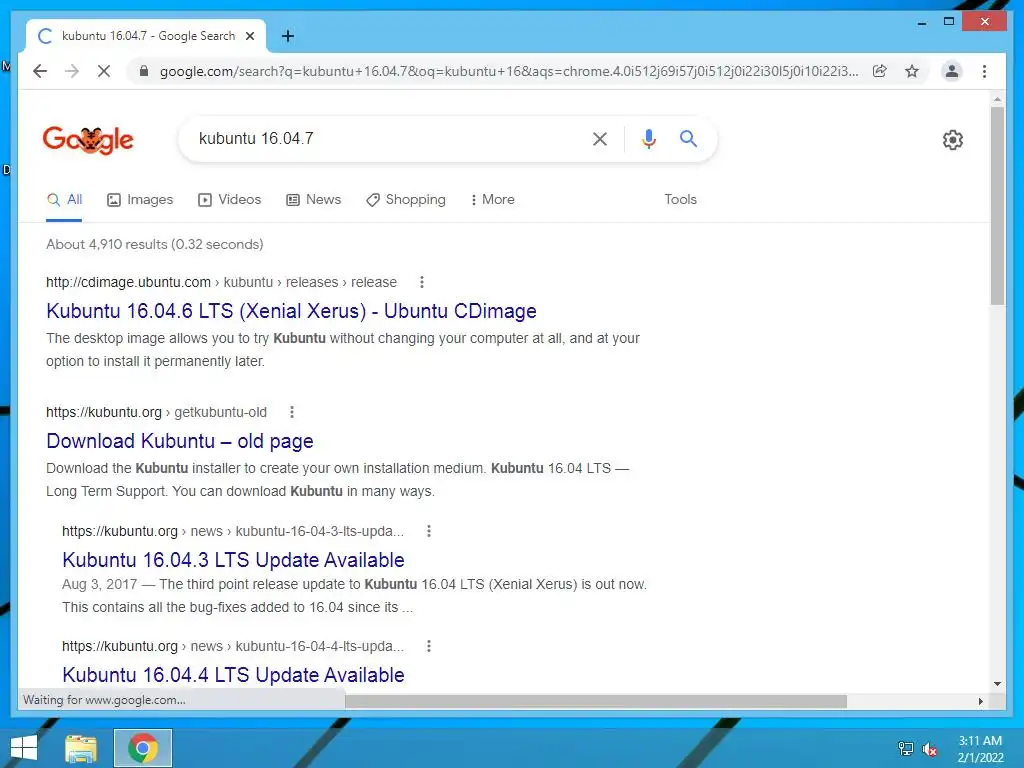Click the URL address bar
This screenshot has width=1024, height=768.
click(x=509, y=71)
